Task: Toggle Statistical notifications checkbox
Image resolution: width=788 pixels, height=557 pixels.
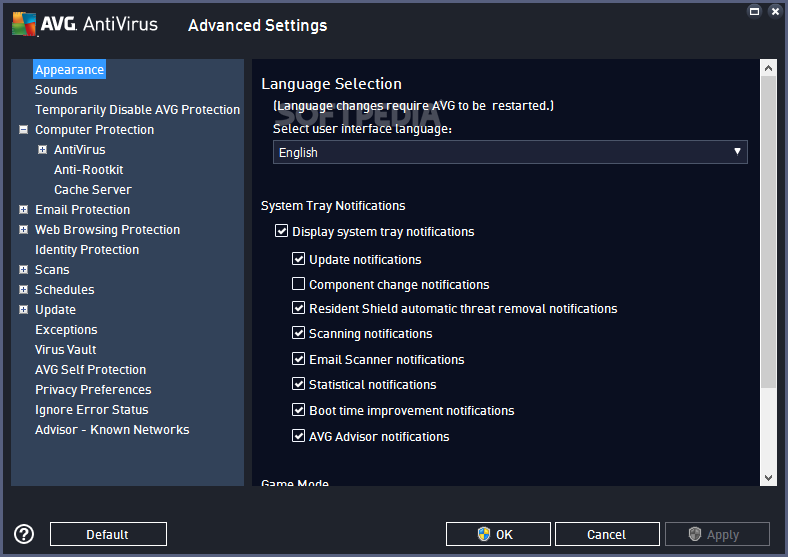Action: pos(299,384)
